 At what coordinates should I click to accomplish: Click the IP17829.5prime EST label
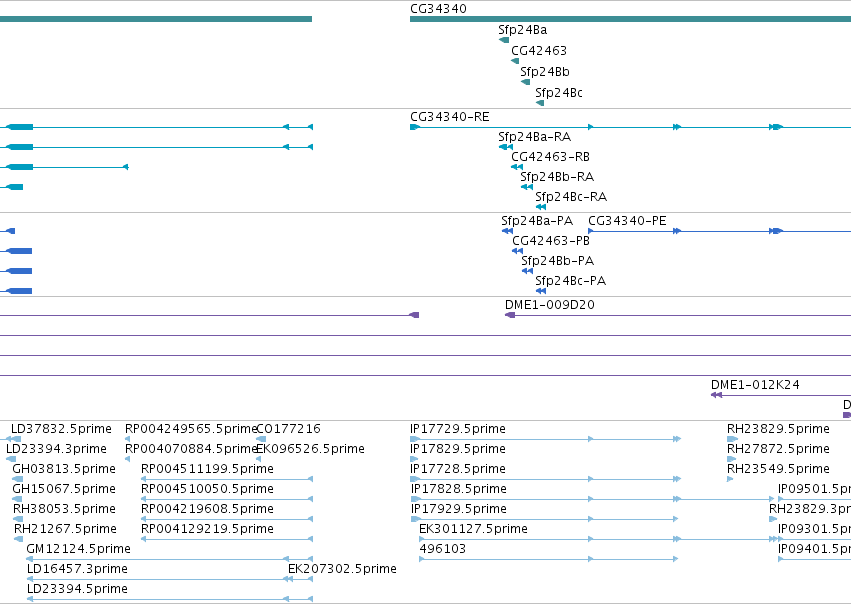pos(458,449)
